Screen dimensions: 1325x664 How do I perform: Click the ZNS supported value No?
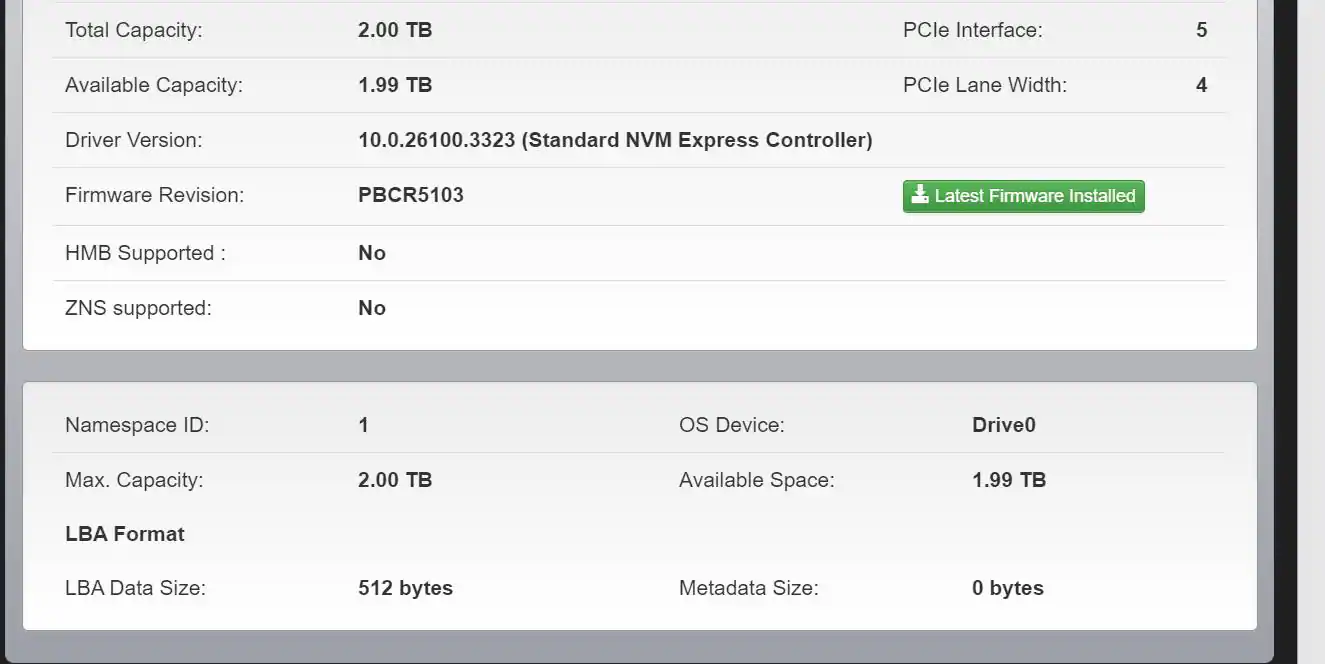pyautogui.click(x=372, y=308)
